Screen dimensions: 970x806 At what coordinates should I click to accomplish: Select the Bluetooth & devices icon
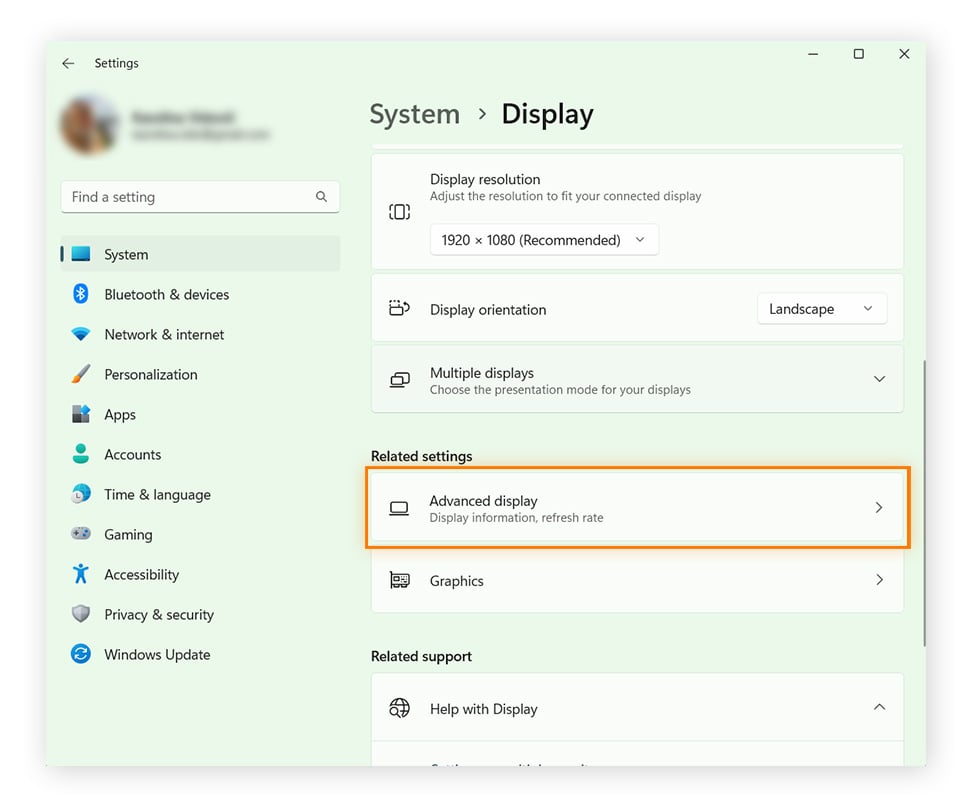click(x=80, y=294)
